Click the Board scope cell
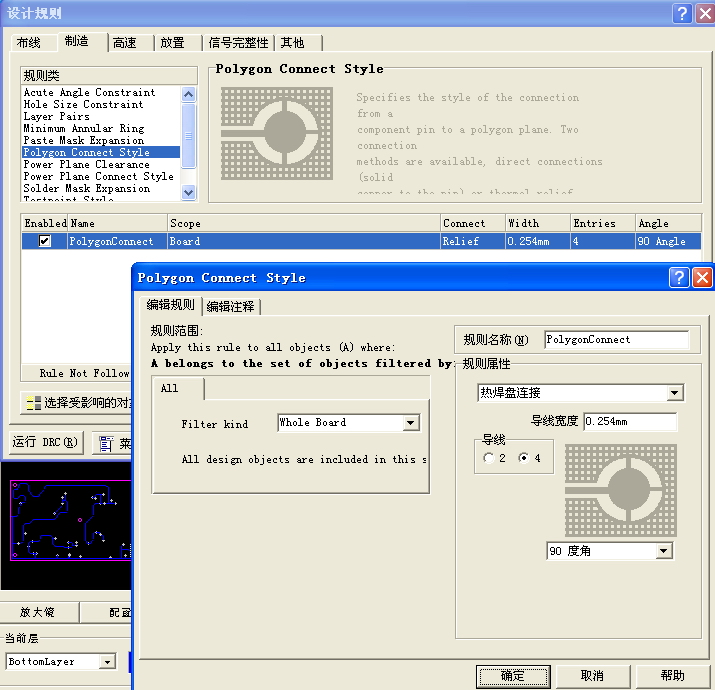The image size is (715, 690). coord(304,241)
